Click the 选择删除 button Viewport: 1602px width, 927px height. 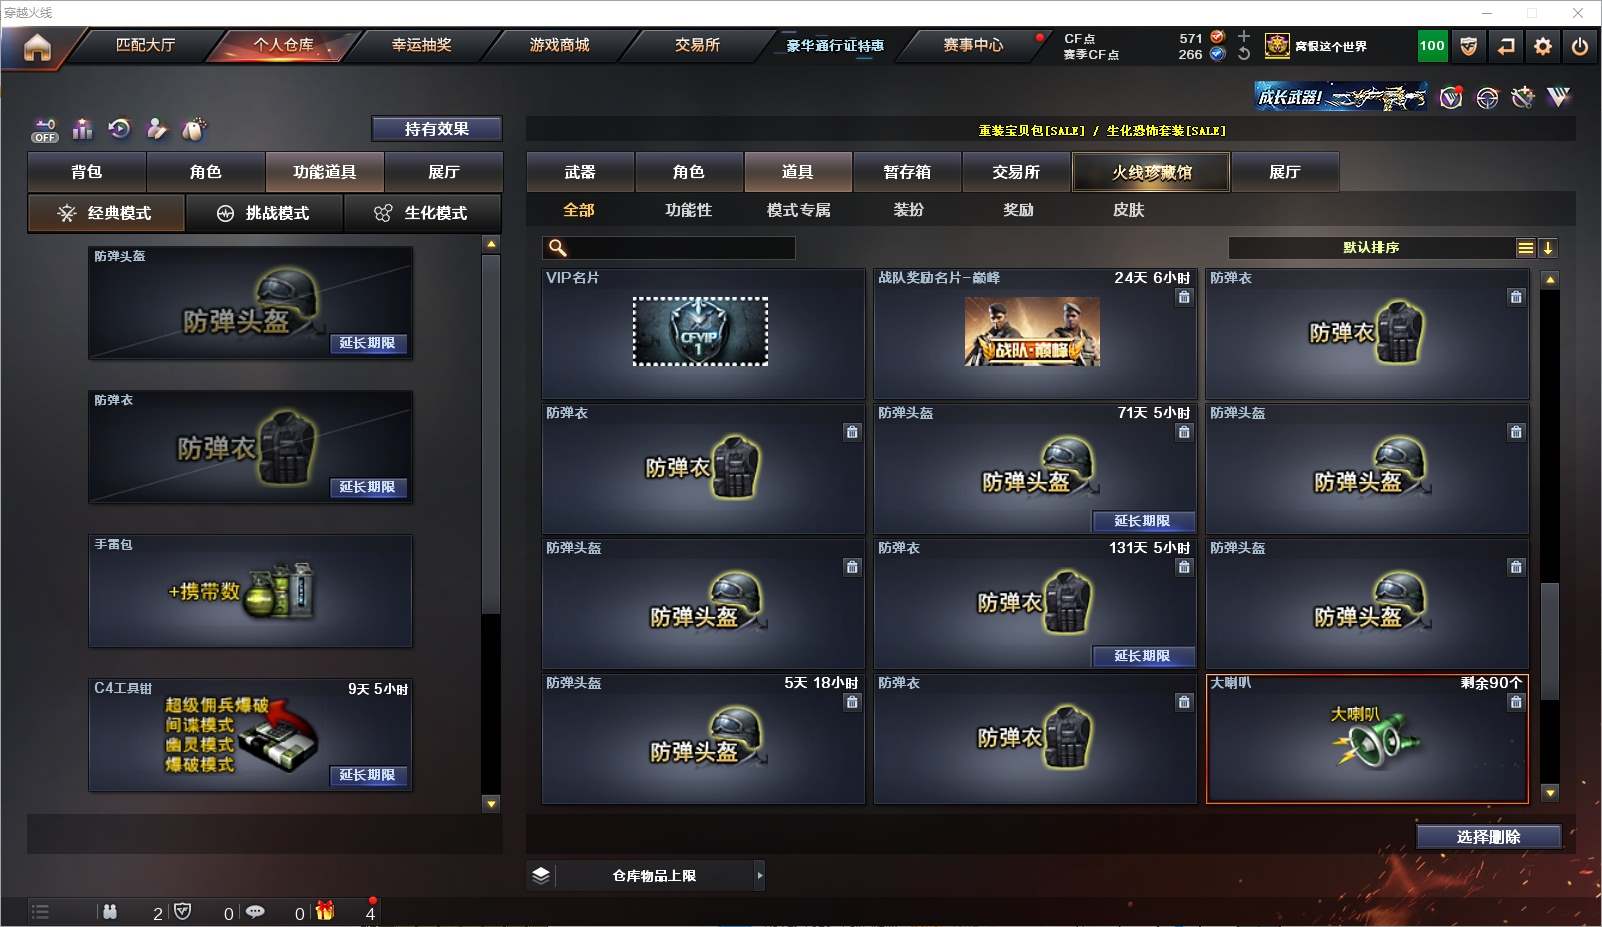1489,837
